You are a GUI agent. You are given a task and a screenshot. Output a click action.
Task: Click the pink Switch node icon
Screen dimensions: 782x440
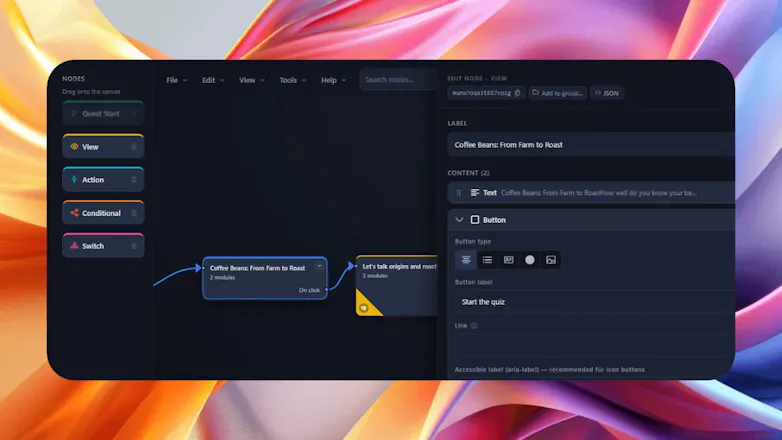pyautogui.click(x=74, y=246)
